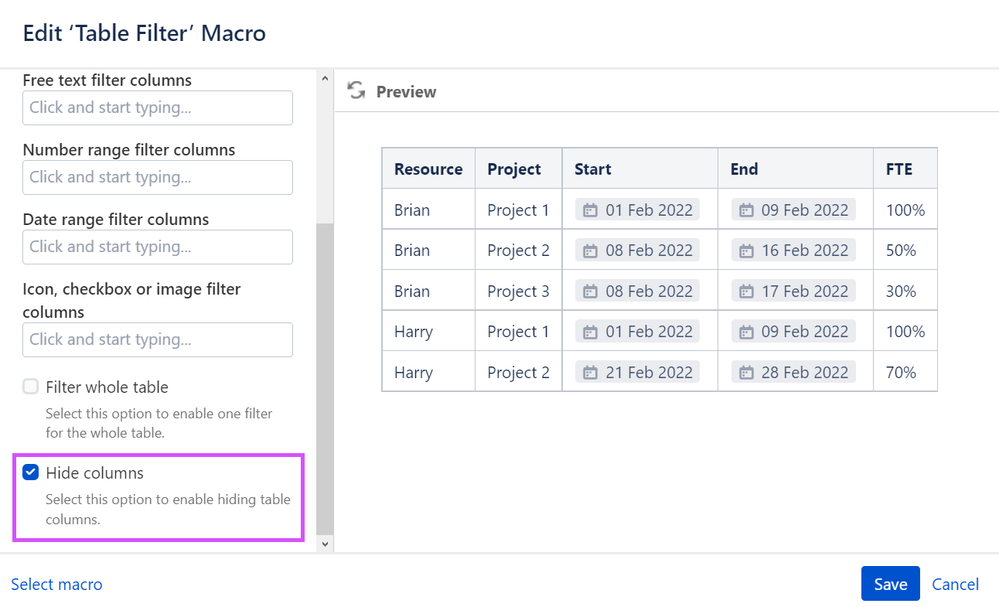999x607 pixels.
Task: Enable the Filter whole table checkbox
Action: (31, 387)
